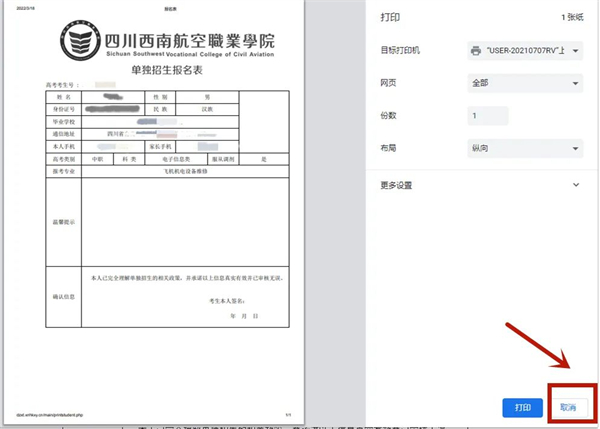Click the 报考专业 row in preview table
The height and width of the screenshot is (429, 600).
coord(167,171)
